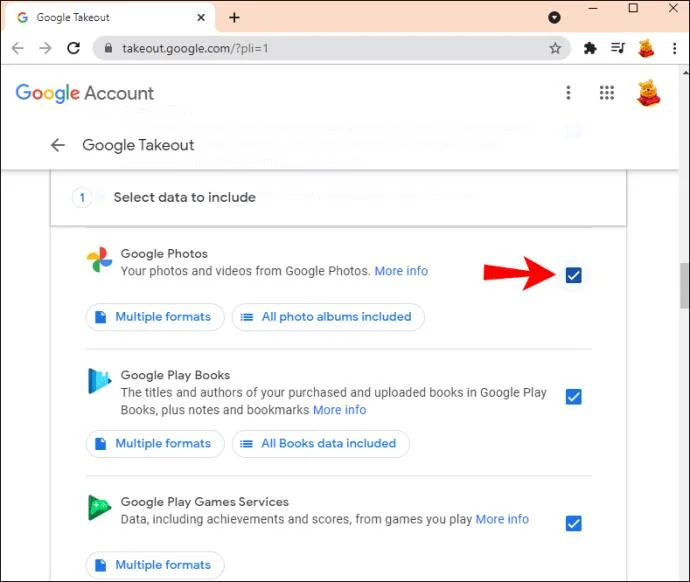Click the Google Play Books title text
Image resolution: width=690 pixels, height=582 pixels.
click(175, 375)
